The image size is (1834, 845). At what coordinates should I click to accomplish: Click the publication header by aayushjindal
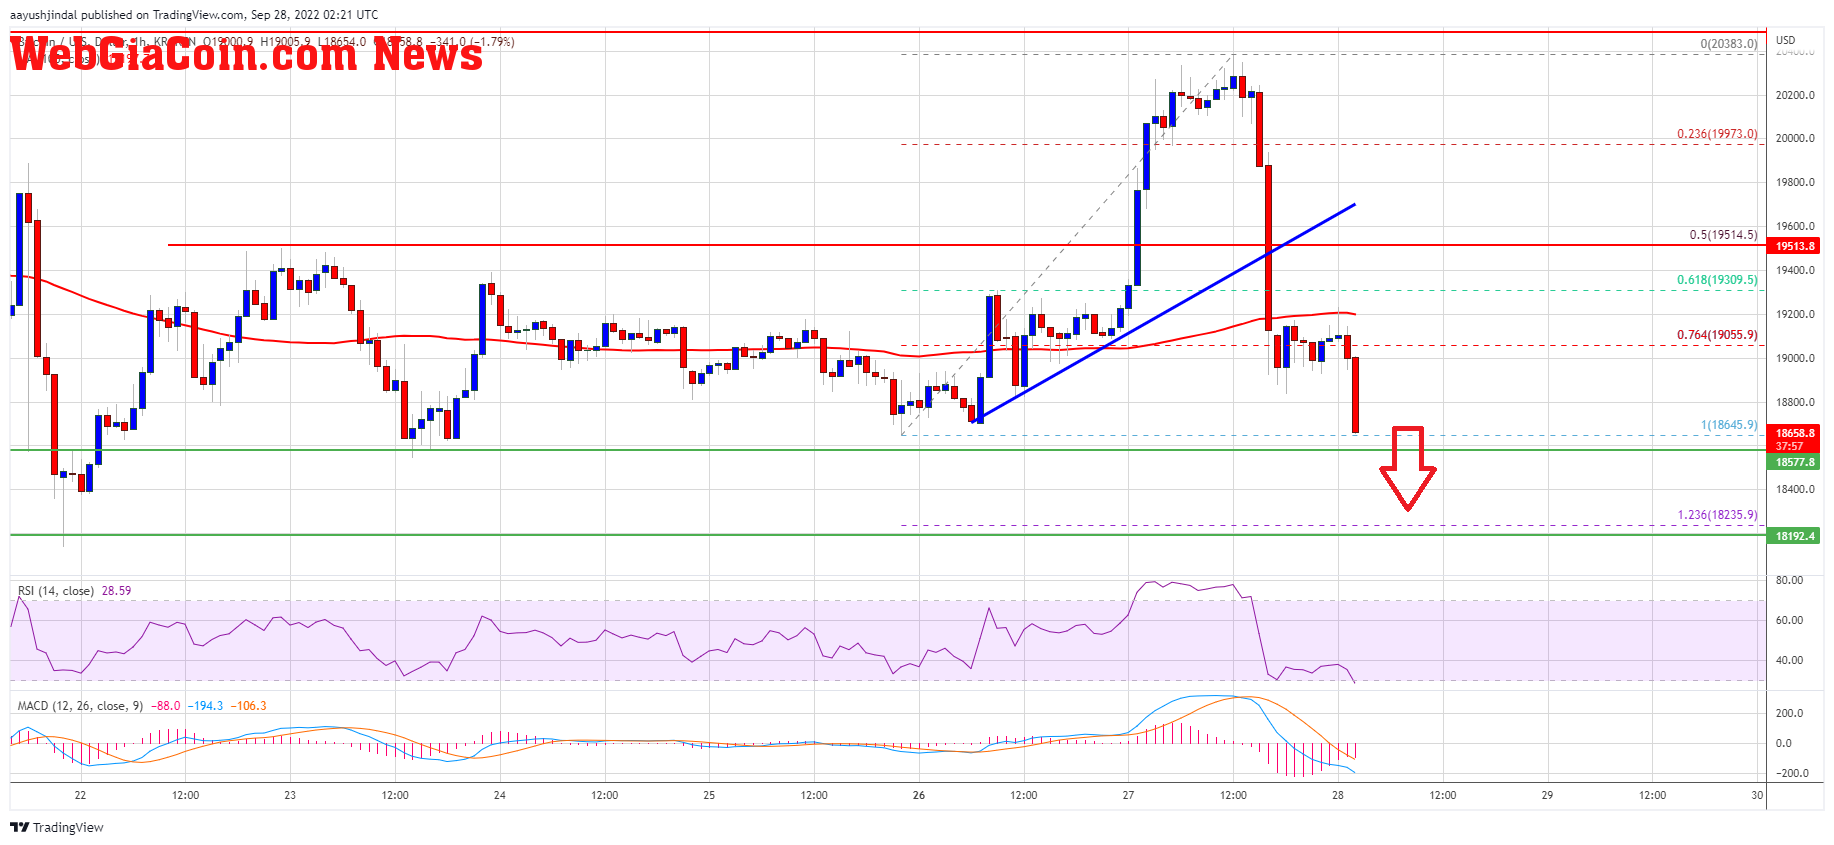[x=194, y=15]
